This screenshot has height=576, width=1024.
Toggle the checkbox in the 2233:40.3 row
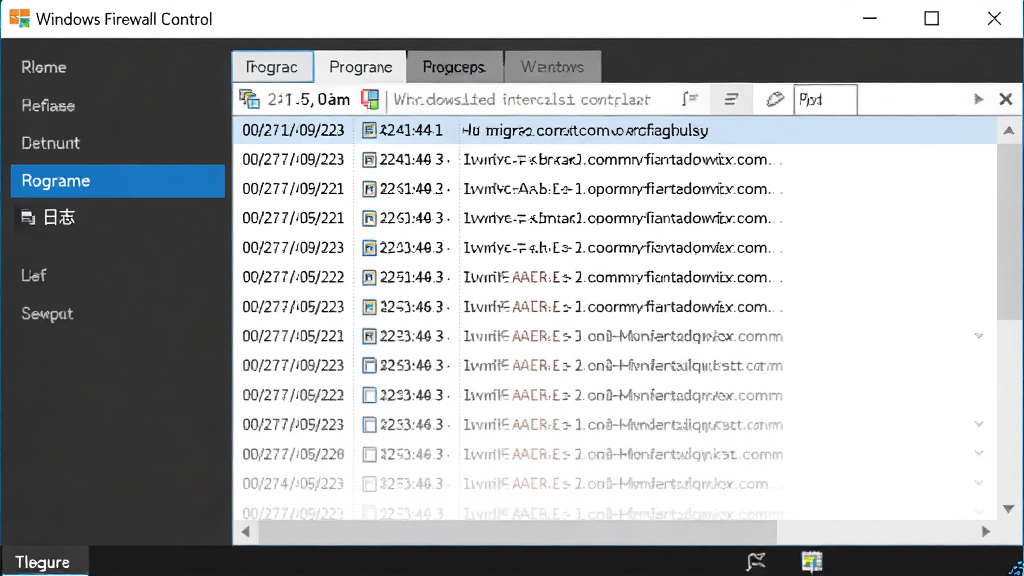(x=369, y=395)
